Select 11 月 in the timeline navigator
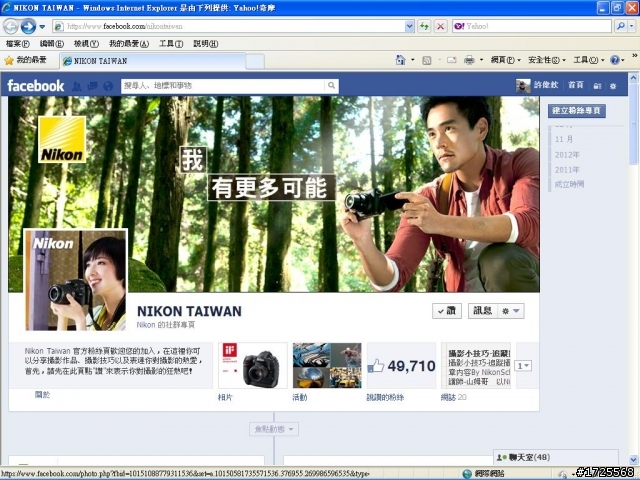This screenshot has height=480, width=640. [x=564, y=139]
